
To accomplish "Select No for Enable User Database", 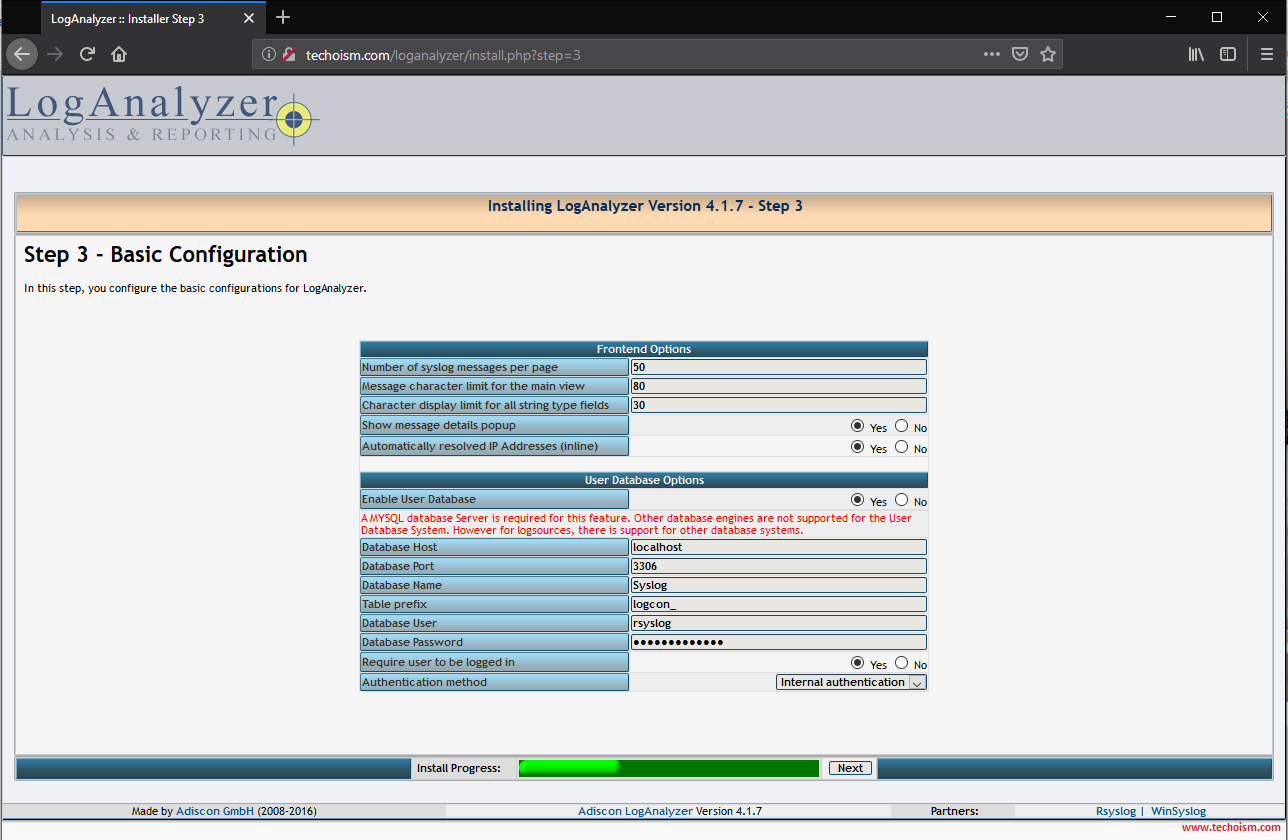I will (901, 499).
